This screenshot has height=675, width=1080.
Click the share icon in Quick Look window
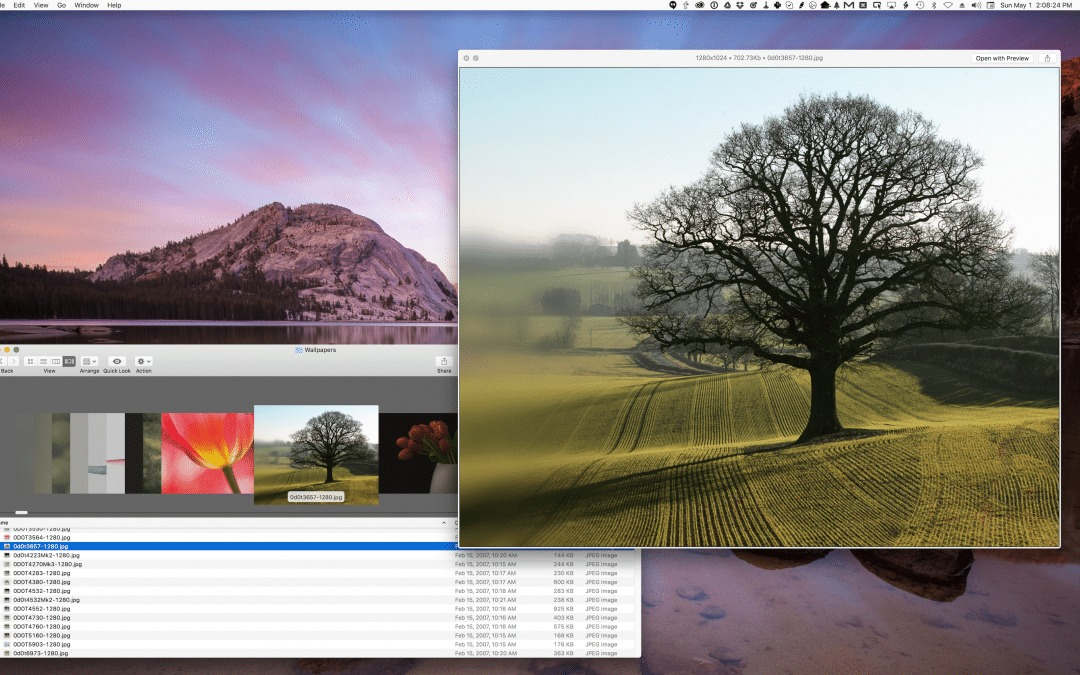tap(1047, 58)
